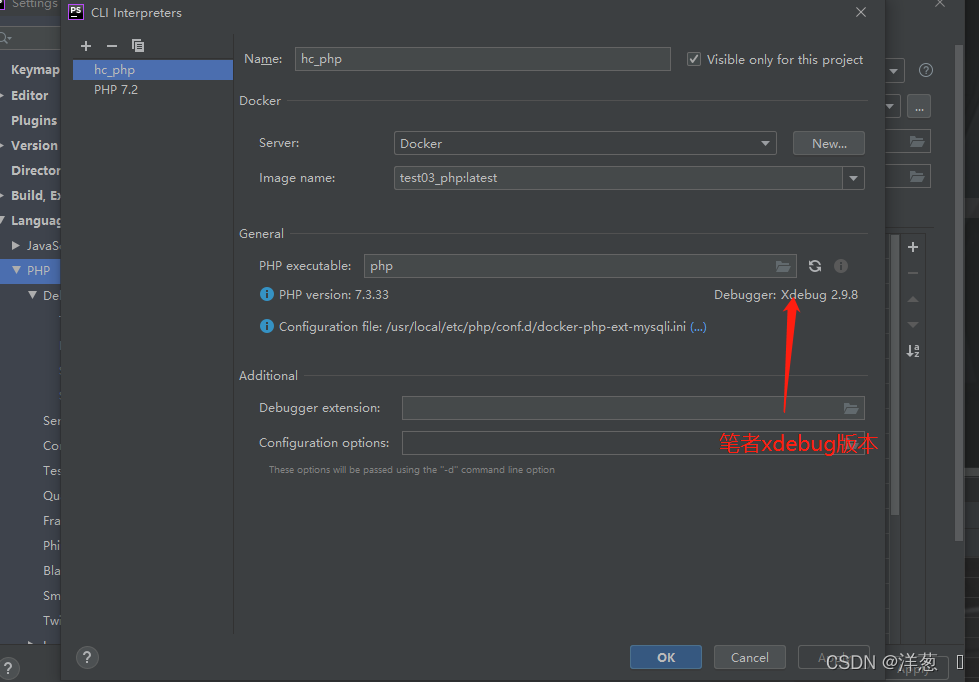Select hc_php interpreter in list

pyautogui.click(x=153, y=70)
